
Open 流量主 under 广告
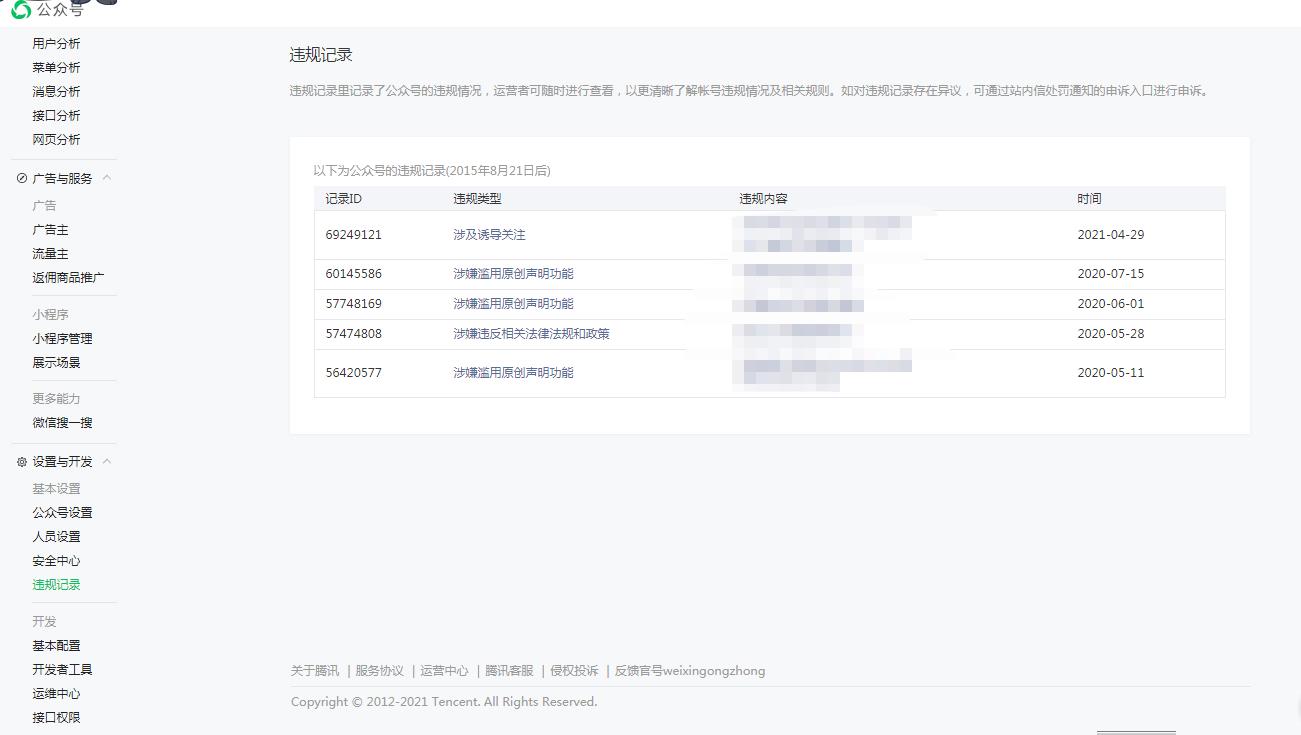50,254
